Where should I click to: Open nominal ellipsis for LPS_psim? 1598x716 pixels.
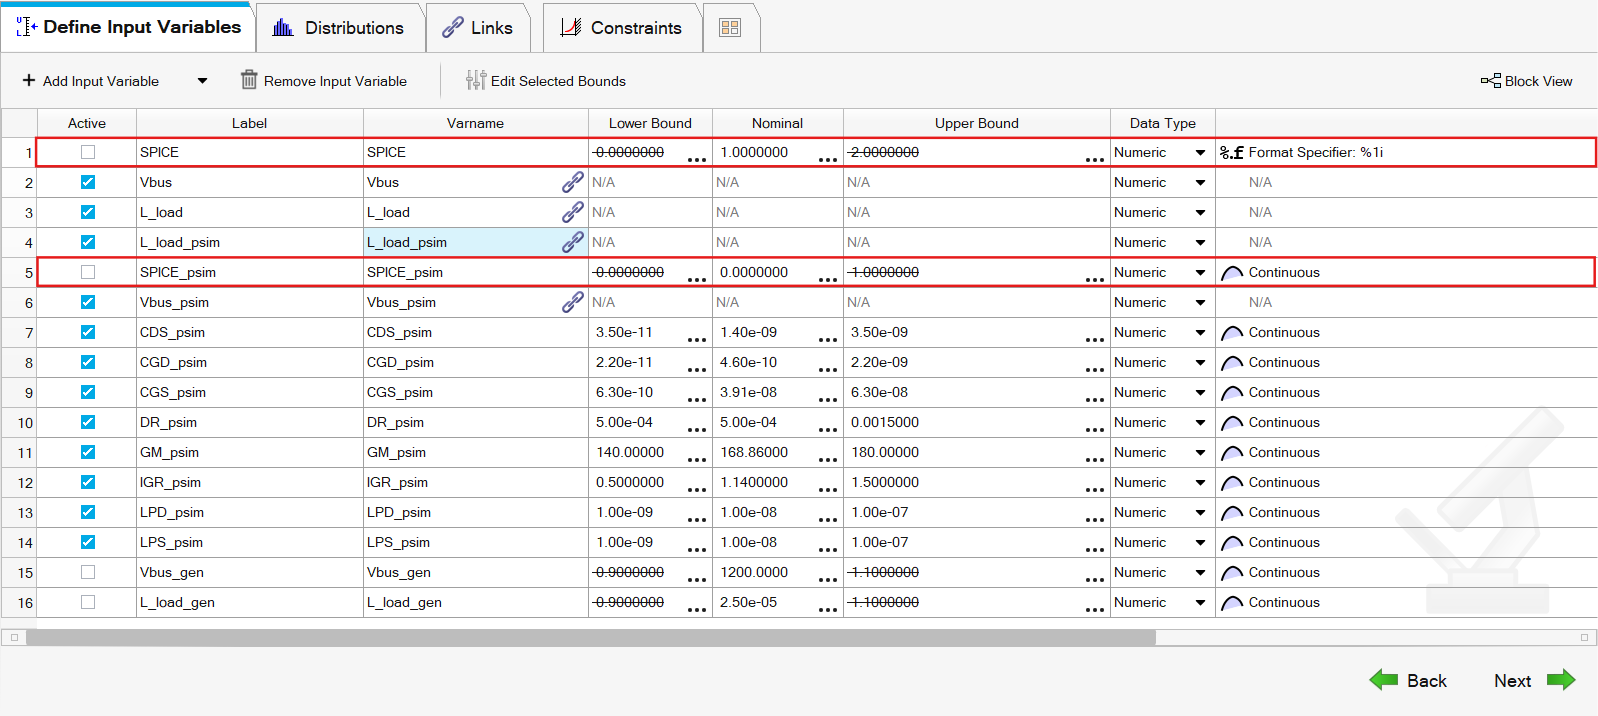tap(828, 550)
